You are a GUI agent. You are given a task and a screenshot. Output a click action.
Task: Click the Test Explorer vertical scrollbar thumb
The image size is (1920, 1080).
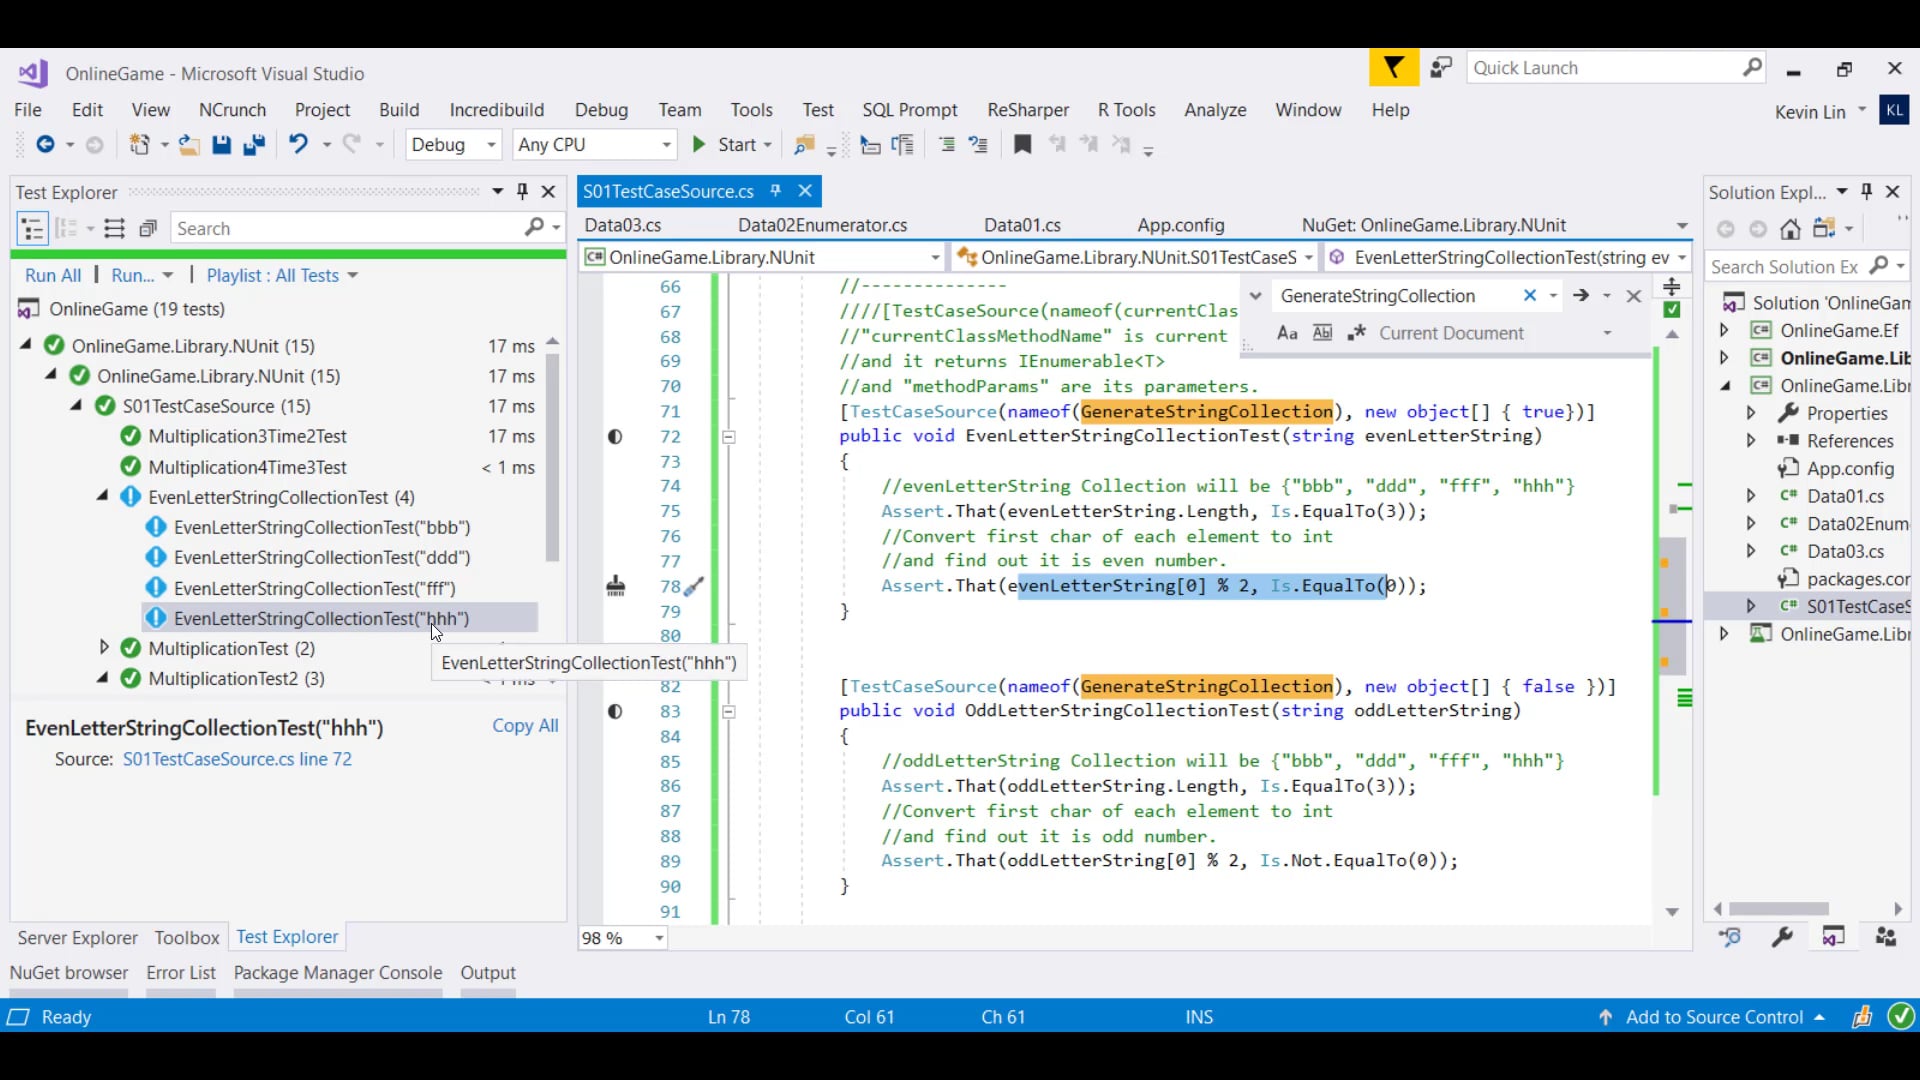(x=552, y=455)
